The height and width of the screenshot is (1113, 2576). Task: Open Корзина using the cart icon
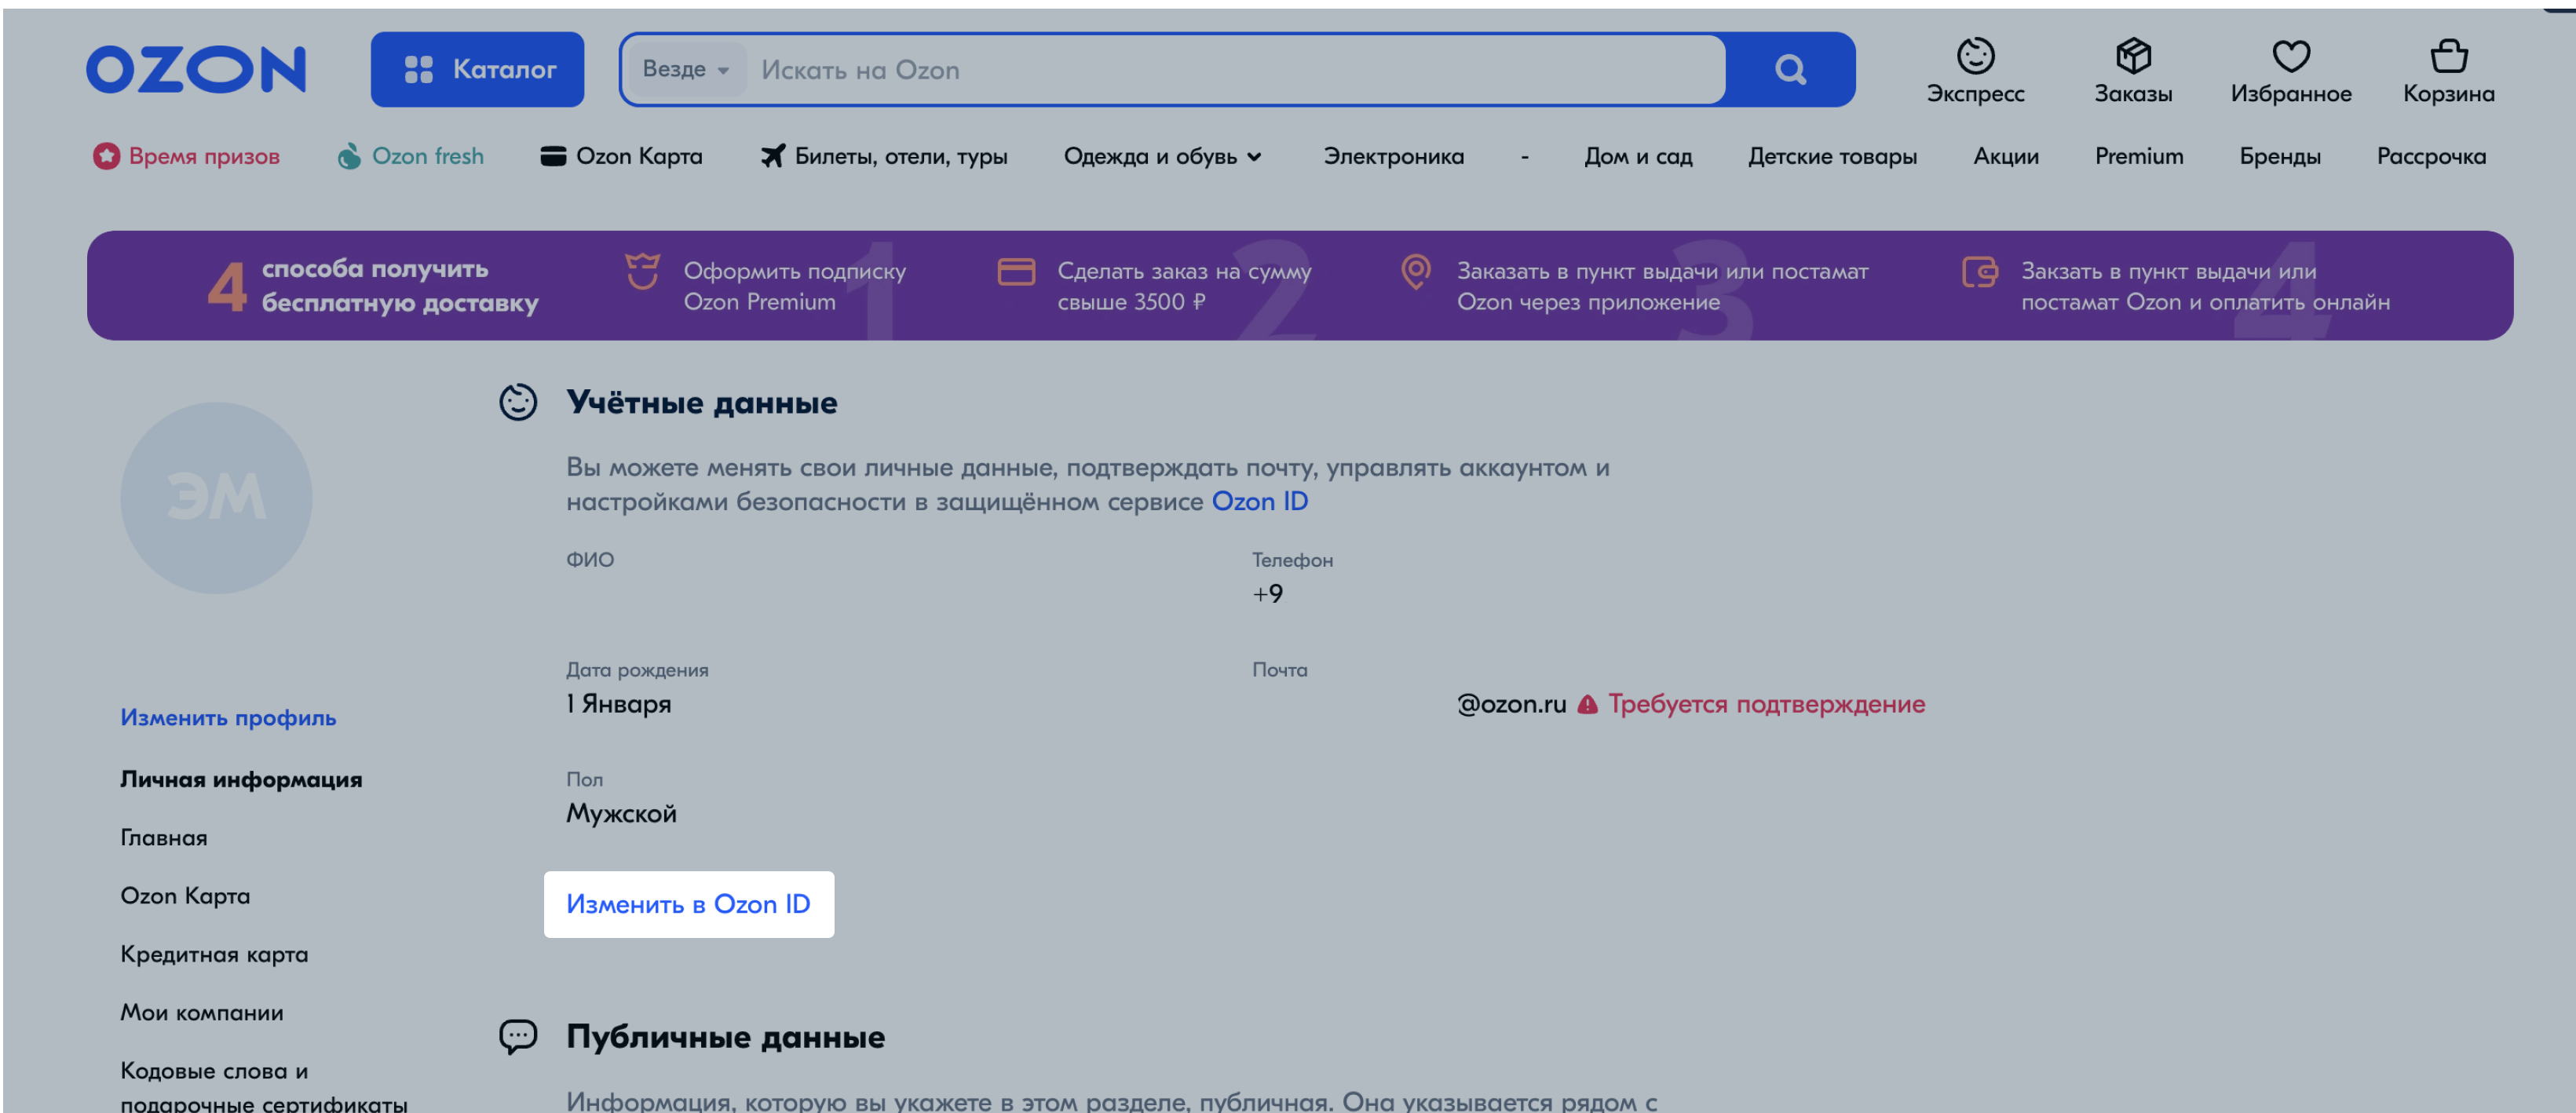[2449, 58]
